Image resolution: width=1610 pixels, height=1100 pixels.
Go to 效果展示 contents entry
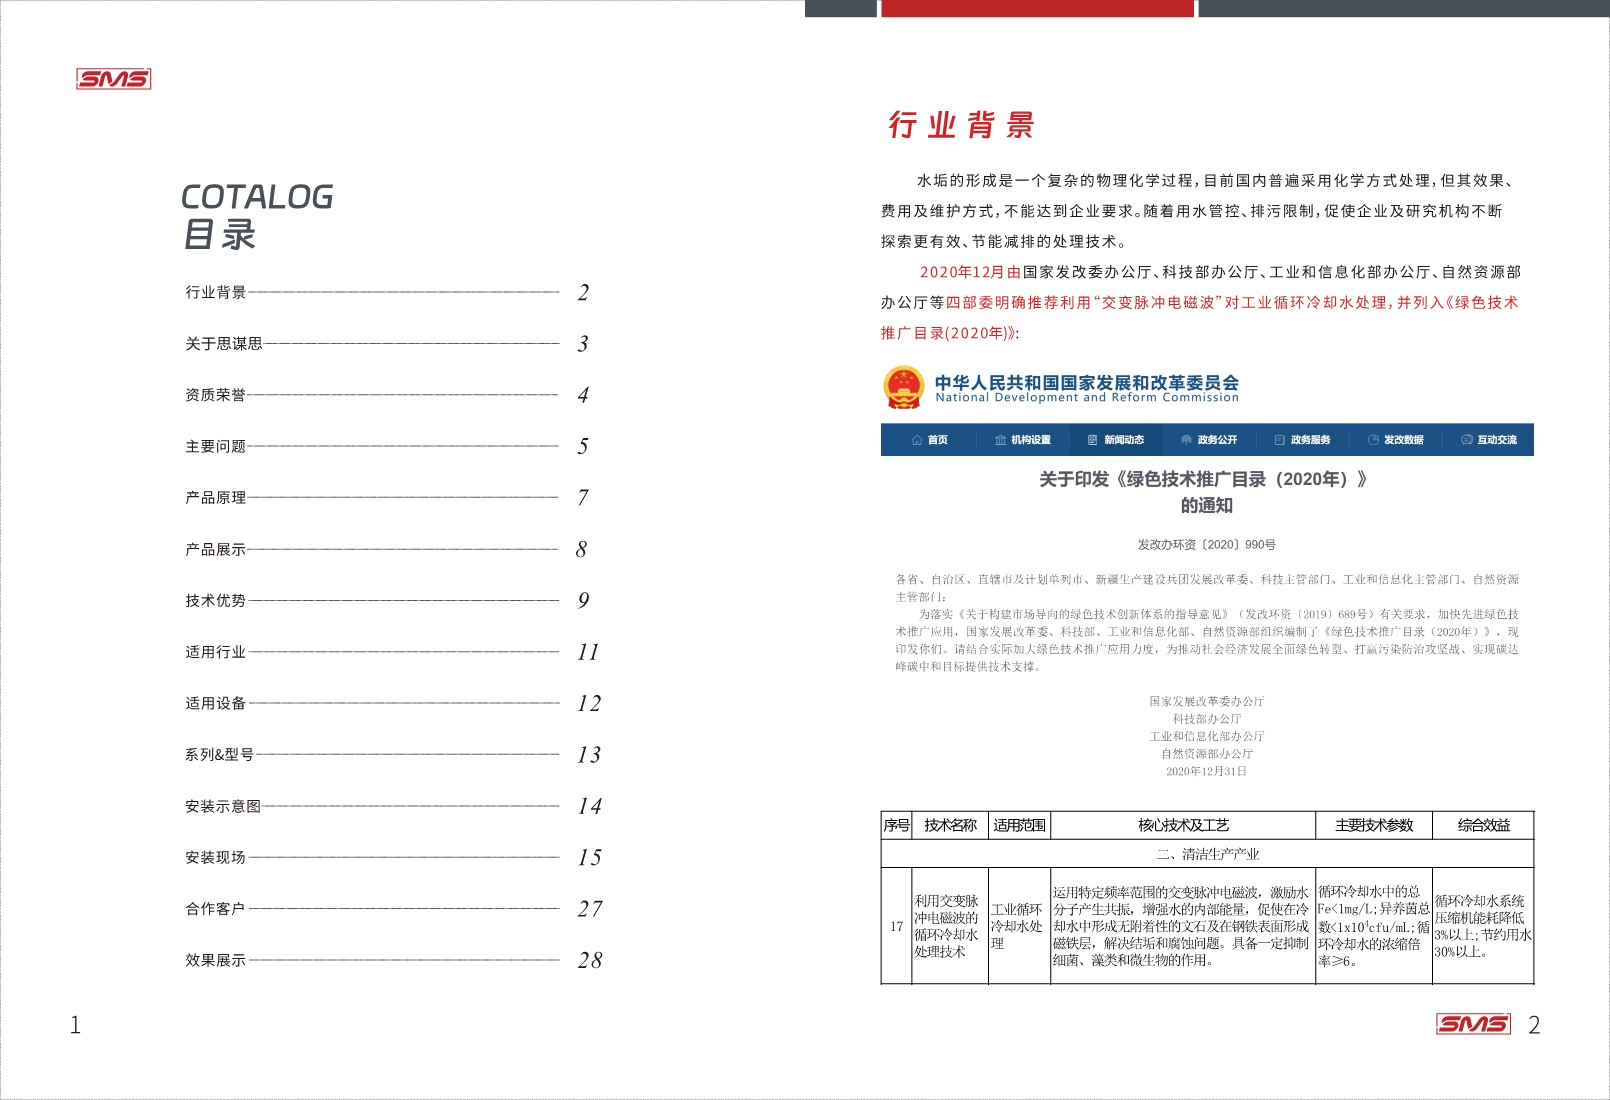coord(216,960)
